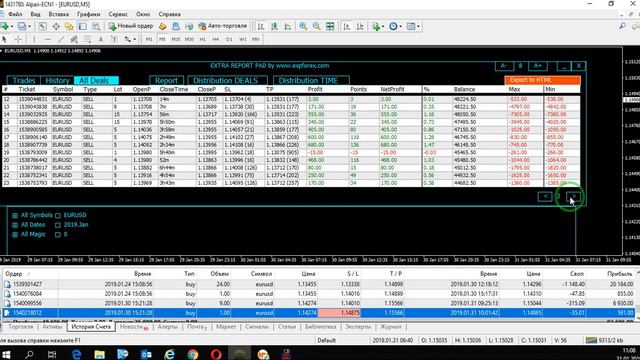Activate the M5 timeframe button
This screenshot has height=360, width=640.
pyautogui.click(x=162, y=39)
